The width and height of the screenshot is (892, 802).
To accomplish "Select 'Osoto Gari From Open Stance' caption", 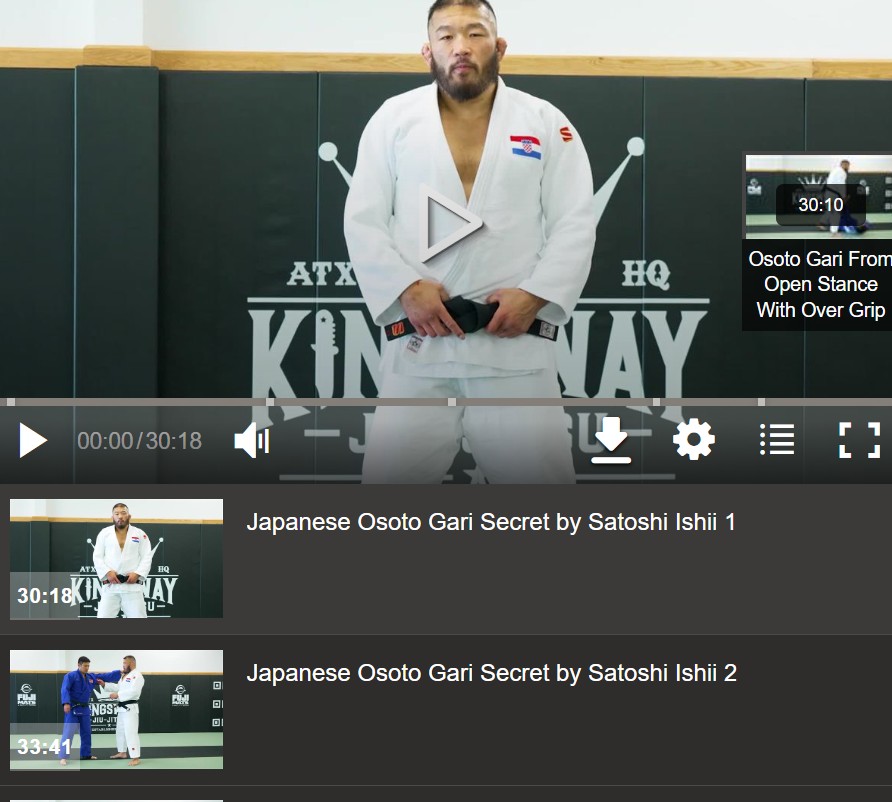I will point(819,284).
